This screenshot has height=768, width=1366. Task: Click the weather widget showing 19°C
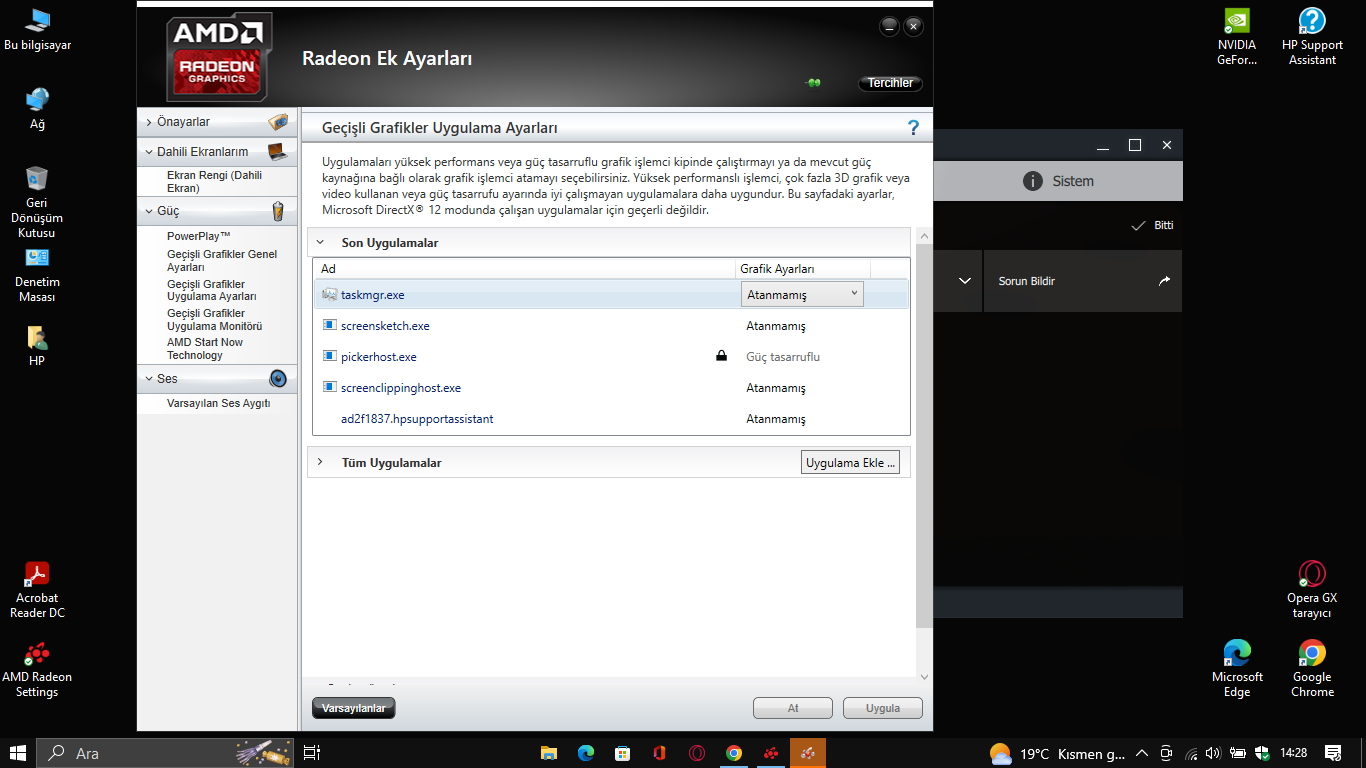pos(1057,753)
